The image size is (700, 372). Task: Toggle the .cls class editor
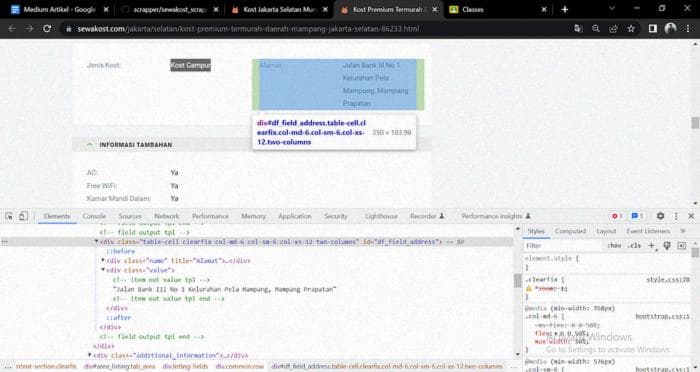(634, 246)
